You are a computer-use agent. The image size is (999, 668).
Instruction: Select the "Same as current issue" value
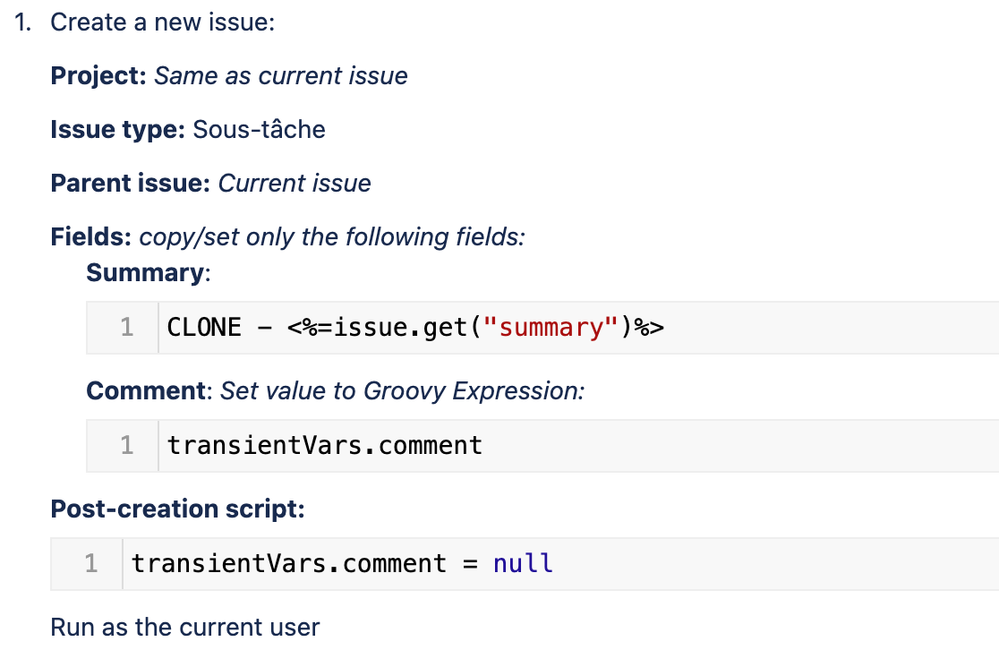[x=280, y=76]
